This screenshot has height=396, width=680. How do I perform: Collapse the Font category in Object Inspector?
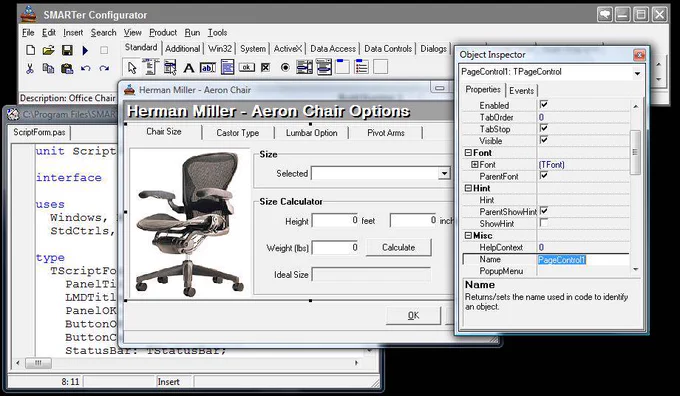tap(468, 153)
